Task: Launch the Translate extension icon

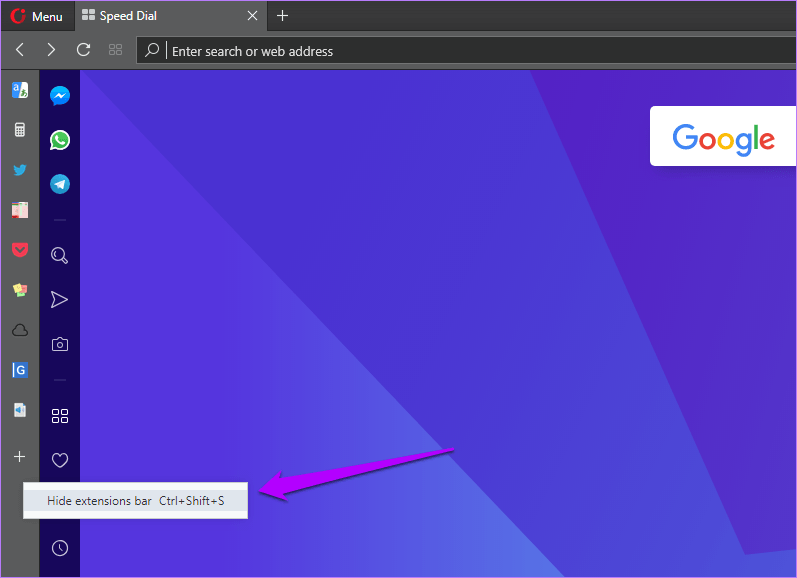Action: tap(20, 90)
